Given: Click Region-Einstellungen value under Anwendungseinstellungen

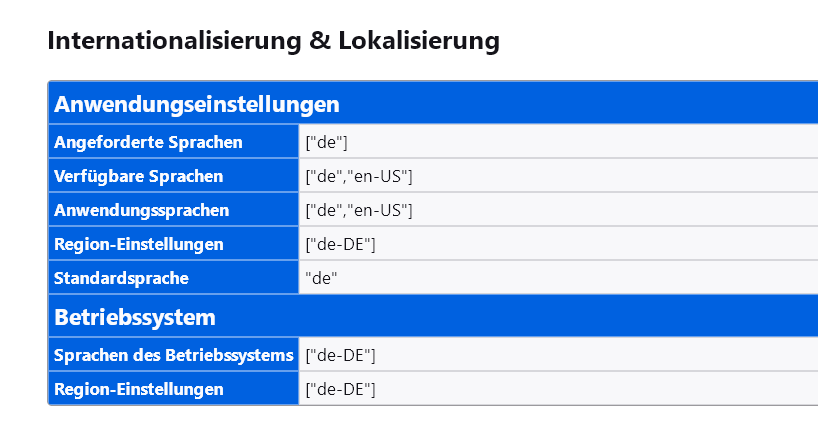Looking at the screenshot, I should 340,244.
